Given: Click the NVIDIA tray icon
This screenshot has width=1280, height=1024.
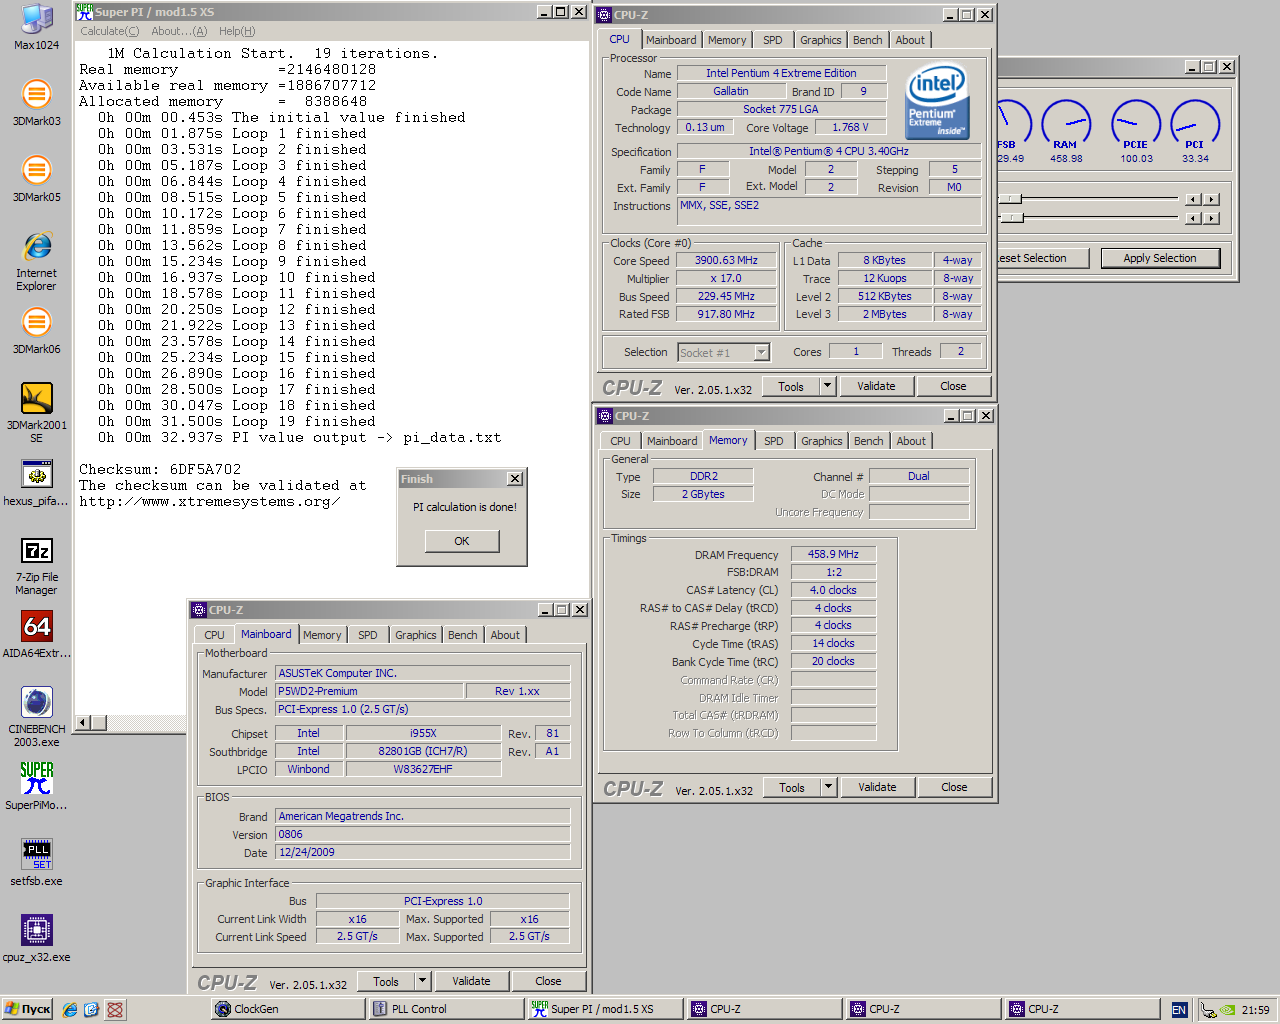Looking at the screenshot, I should tap(1228, 1010).
